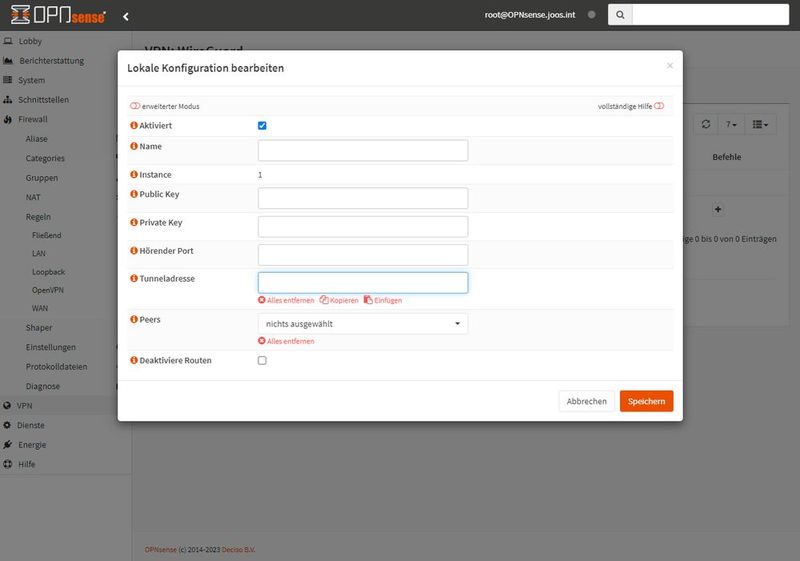Show help info for Deaktiviere Routen

[x=134, y=360]
